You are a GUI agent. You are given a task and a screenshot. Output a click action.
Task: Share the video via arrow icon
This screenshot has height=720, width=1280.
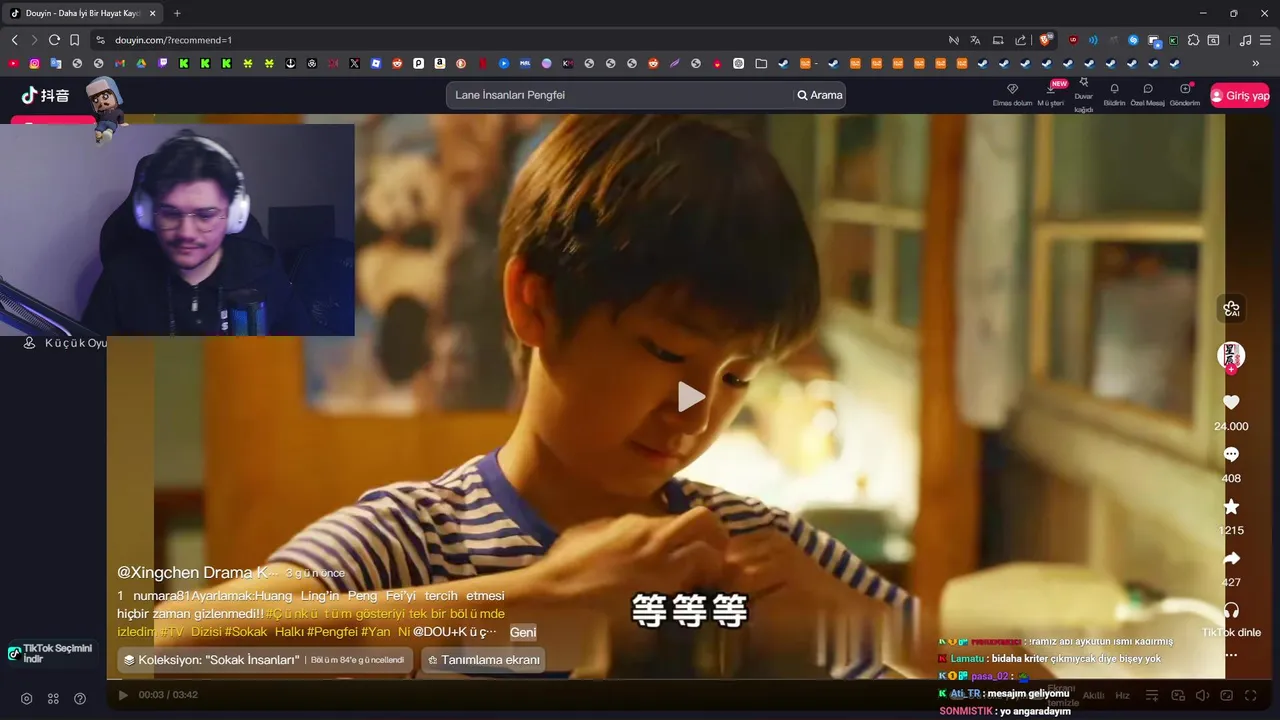(1231, 558)
